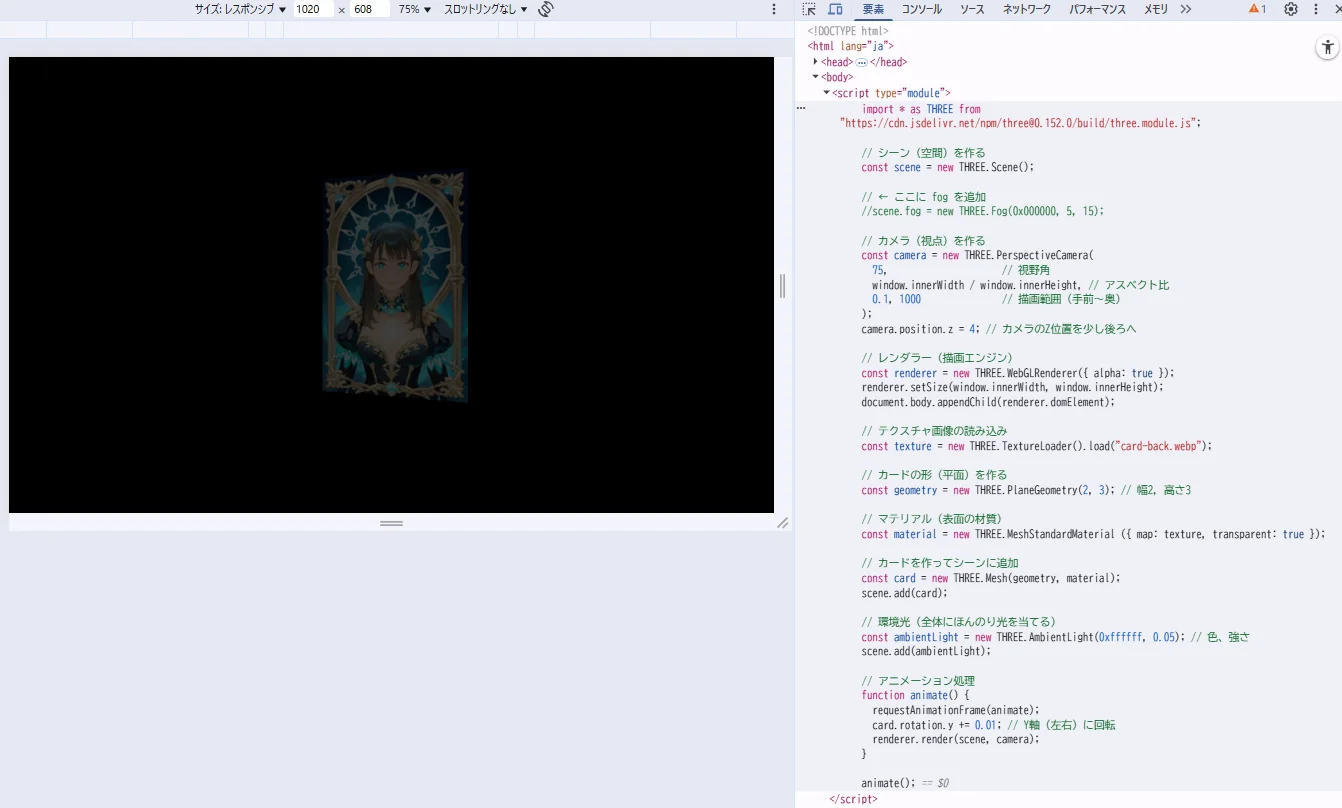The image size is (1342, 808).
Task: Collapse the script type module node
Action: pyautogui.click(x=826, y=93)
